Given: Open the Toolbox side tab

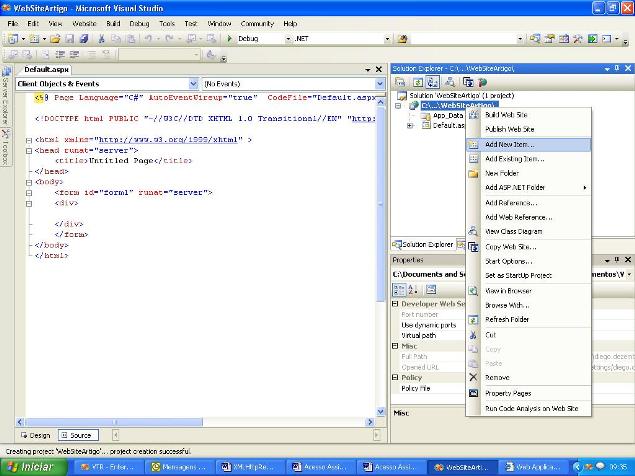Looking at the screenshot, I should (x=6, y=147).
